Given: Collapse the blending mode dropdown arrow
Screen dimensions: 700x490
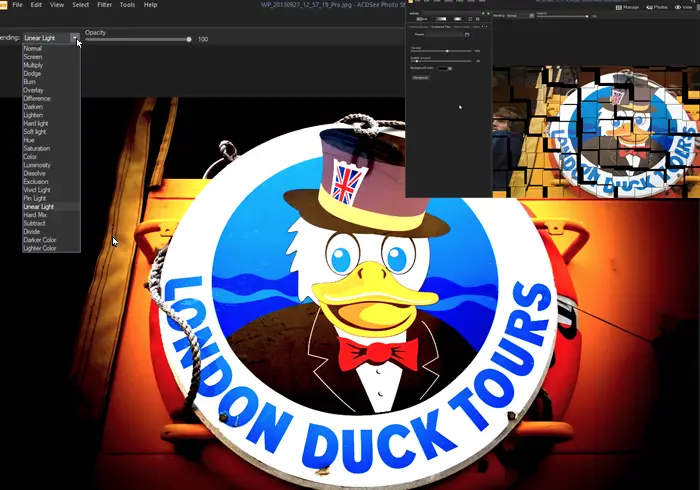Looking at the screenshot, I should point(75,38).
